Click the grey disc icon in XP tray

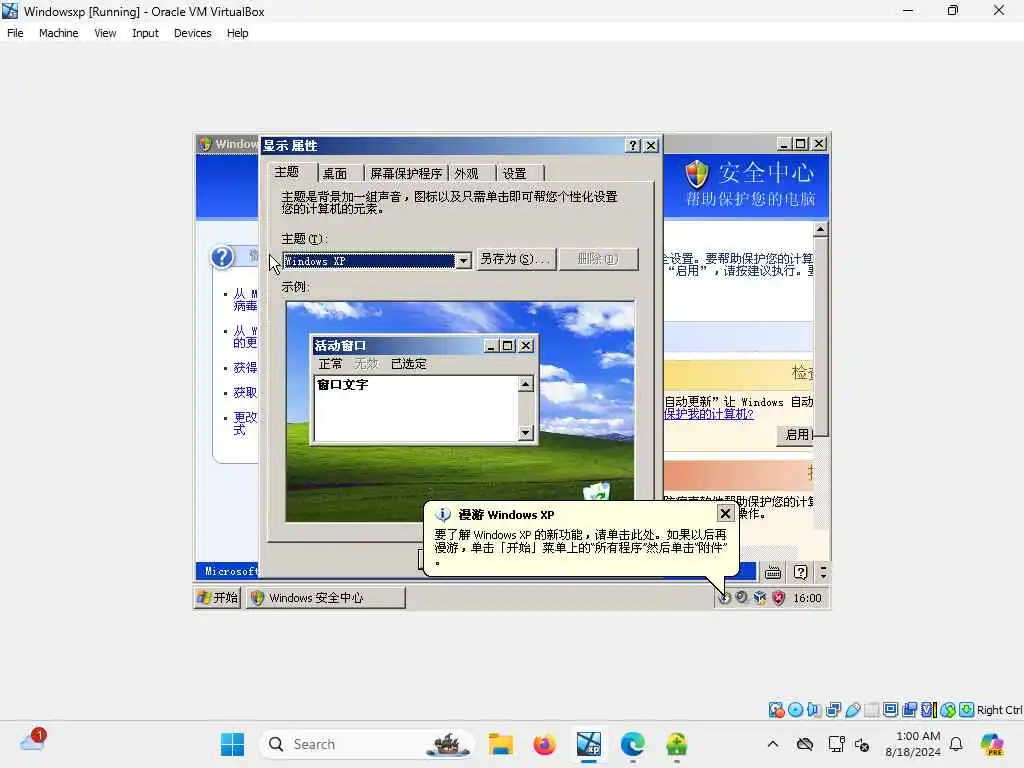pyautogui.click(x=742, y=597)
